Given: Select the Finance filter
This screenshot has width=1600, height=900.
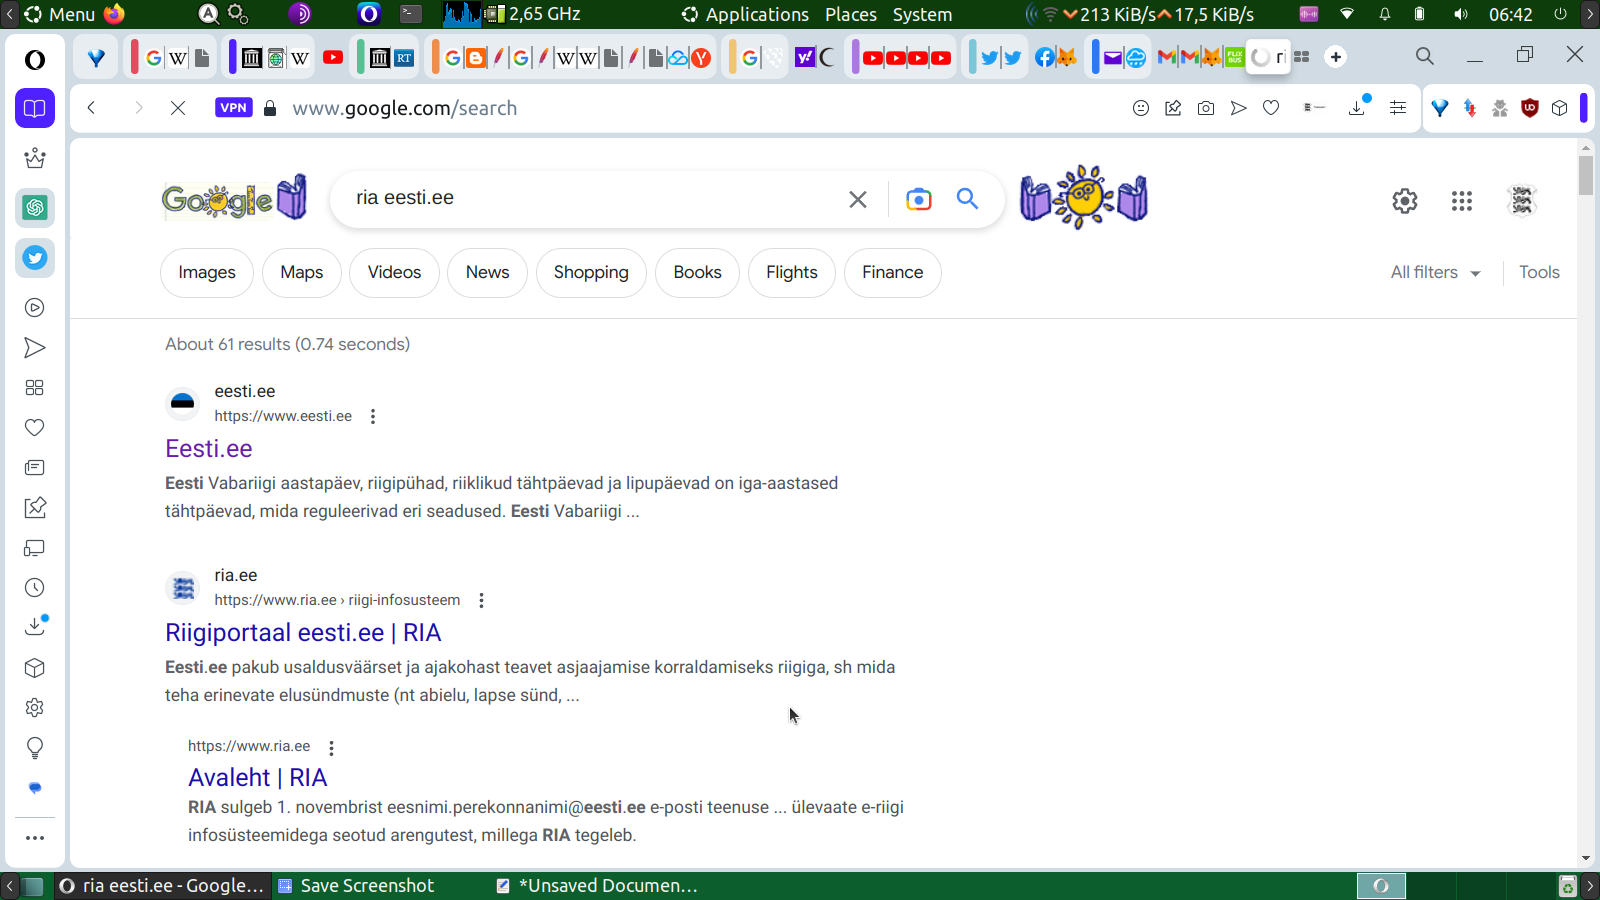Looking at the screenshot, I should click(x=893, y=273).
